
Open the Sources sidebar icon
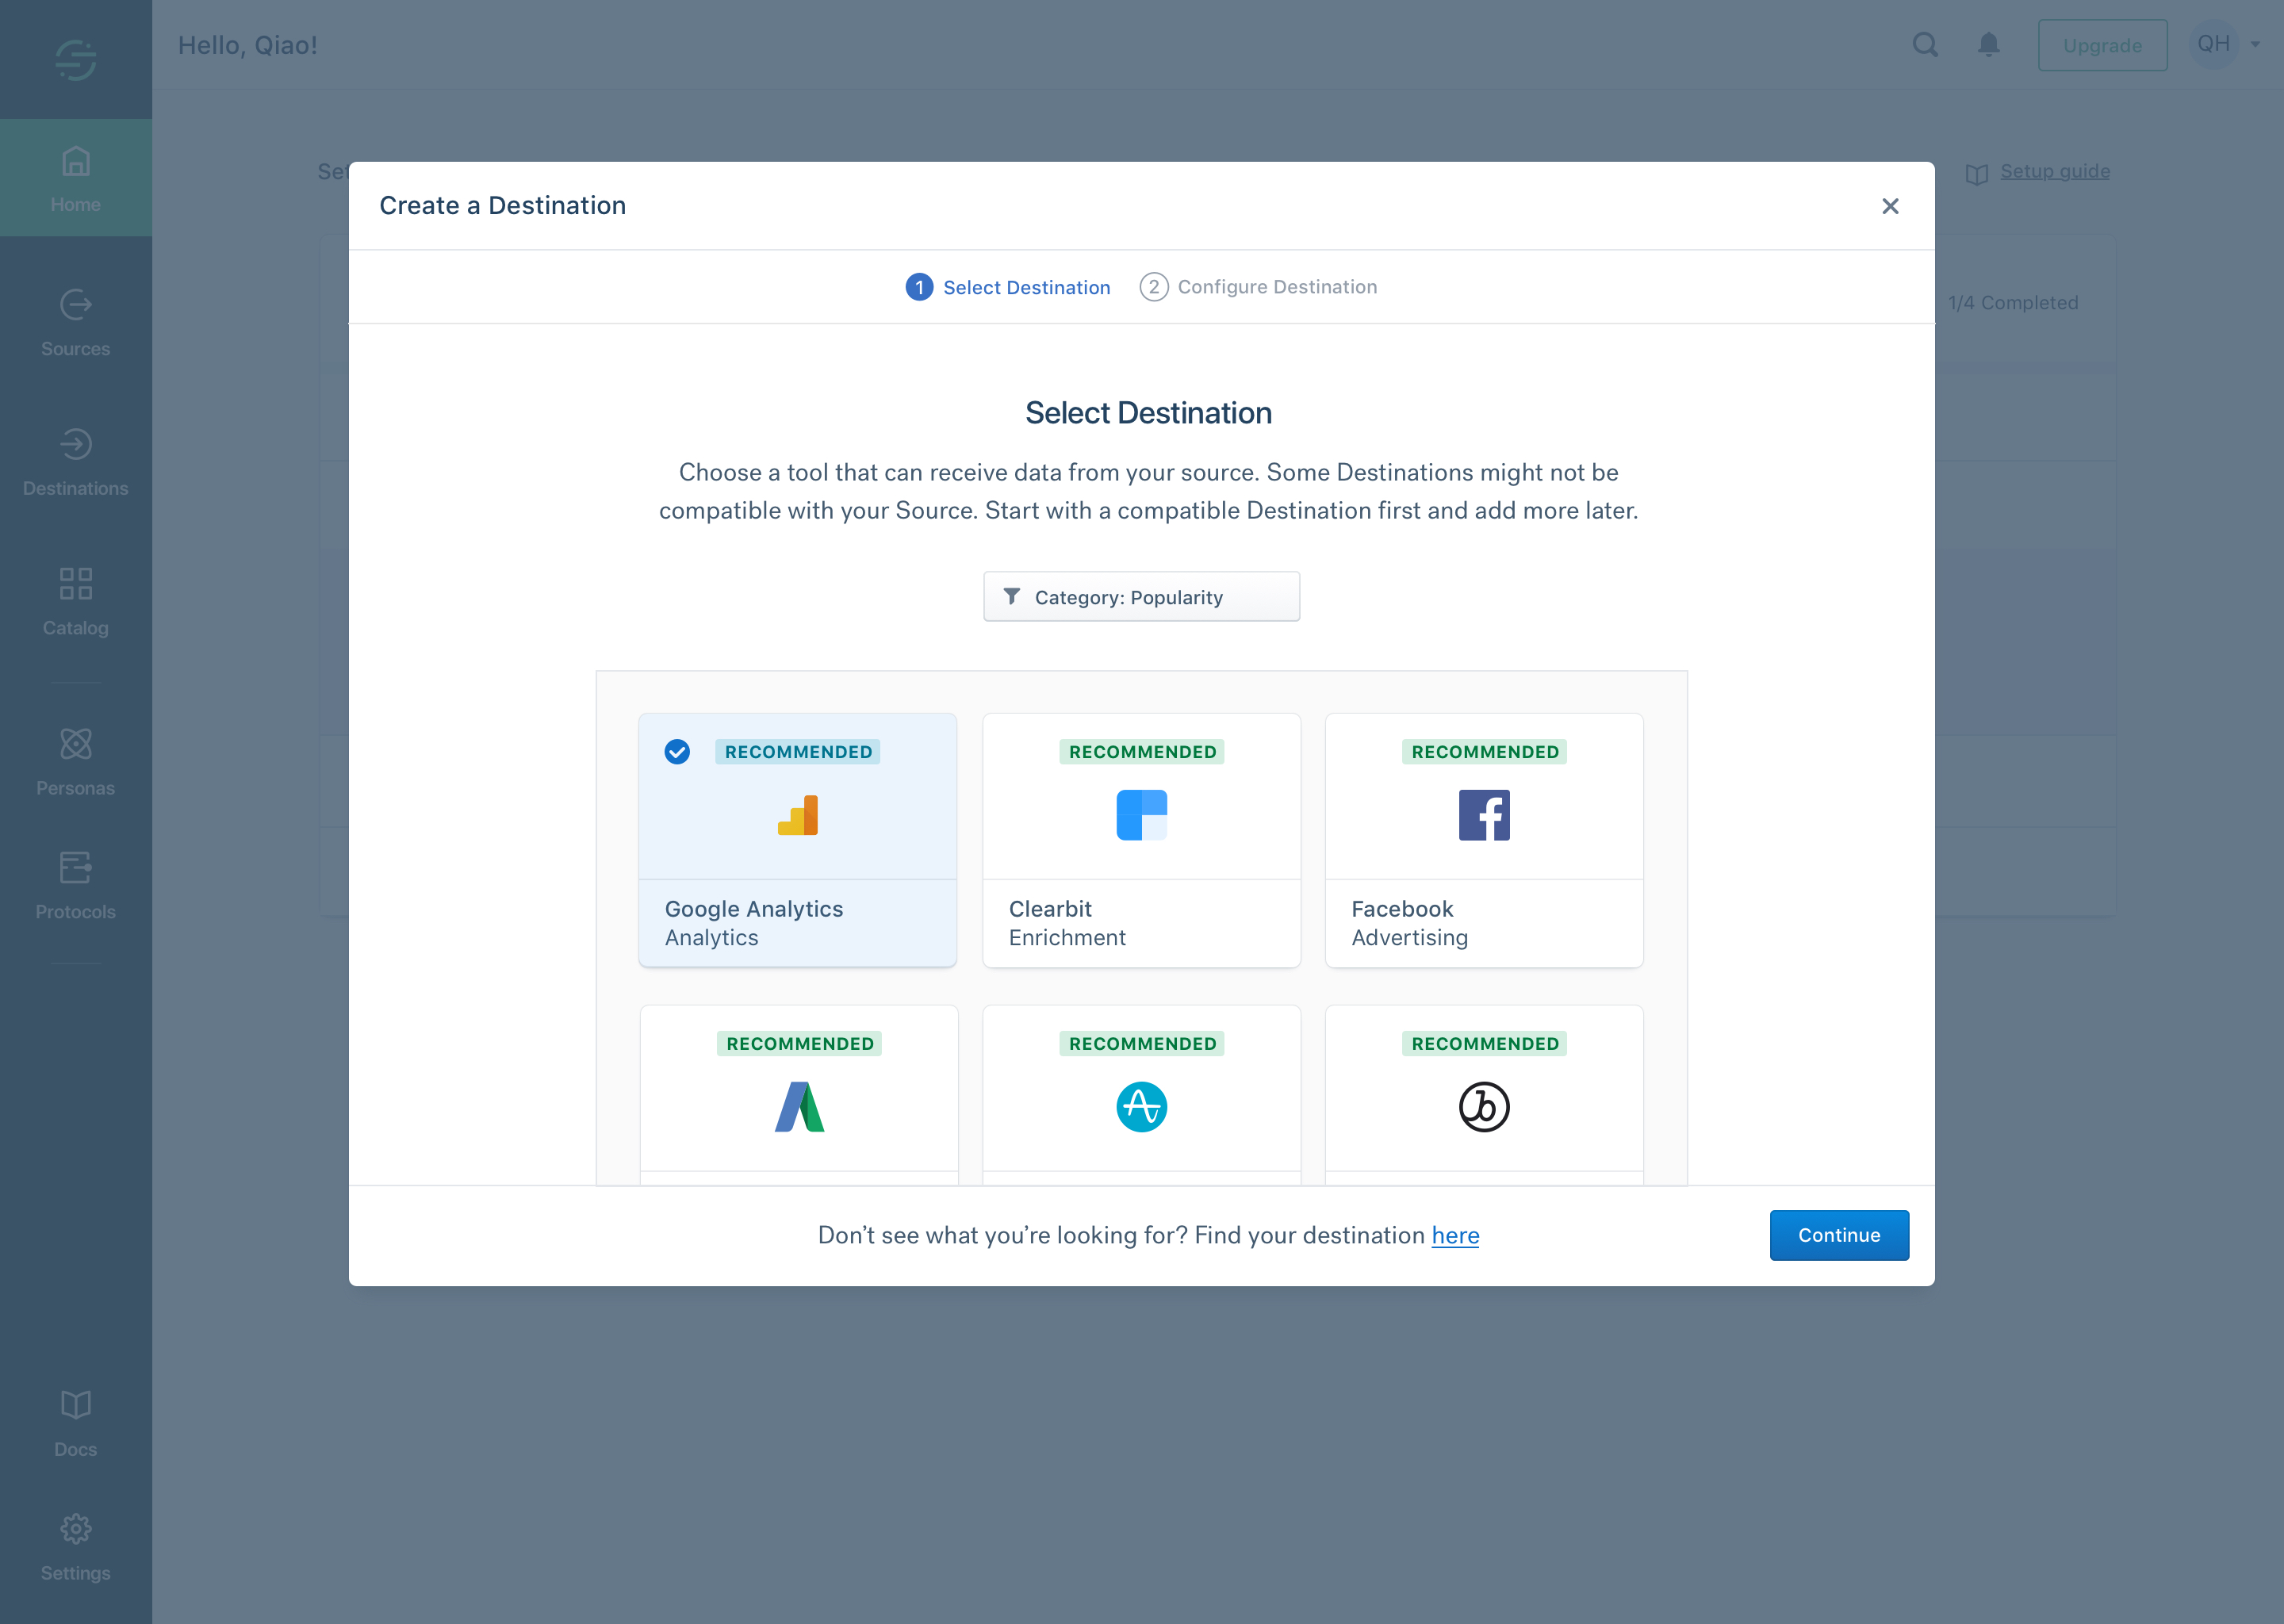[x=75, y=305]
